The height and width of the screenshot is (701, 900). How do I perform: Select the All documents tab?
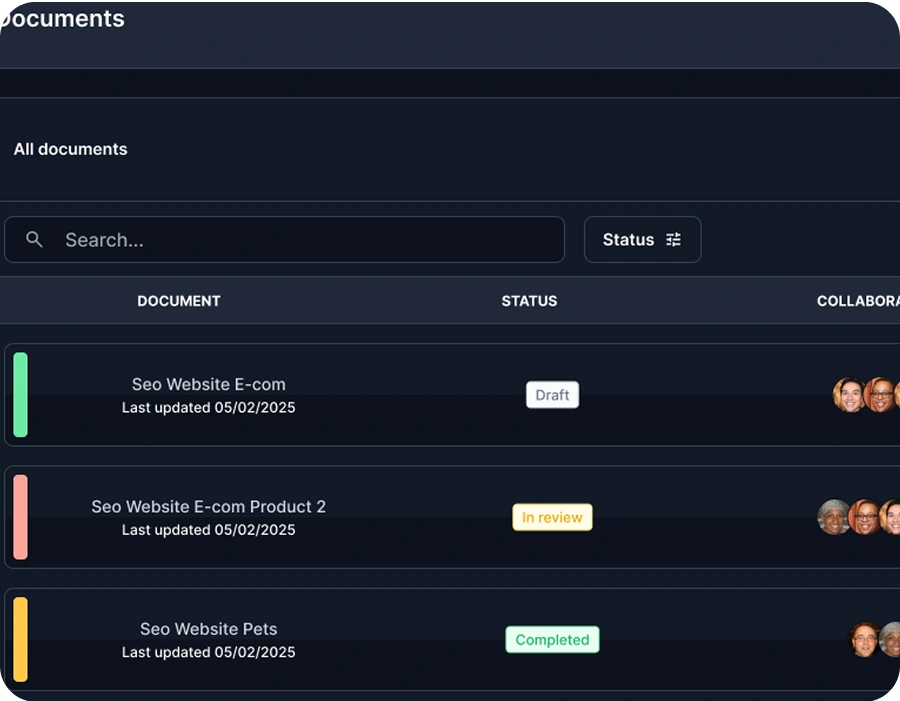(x=71, y=149)
